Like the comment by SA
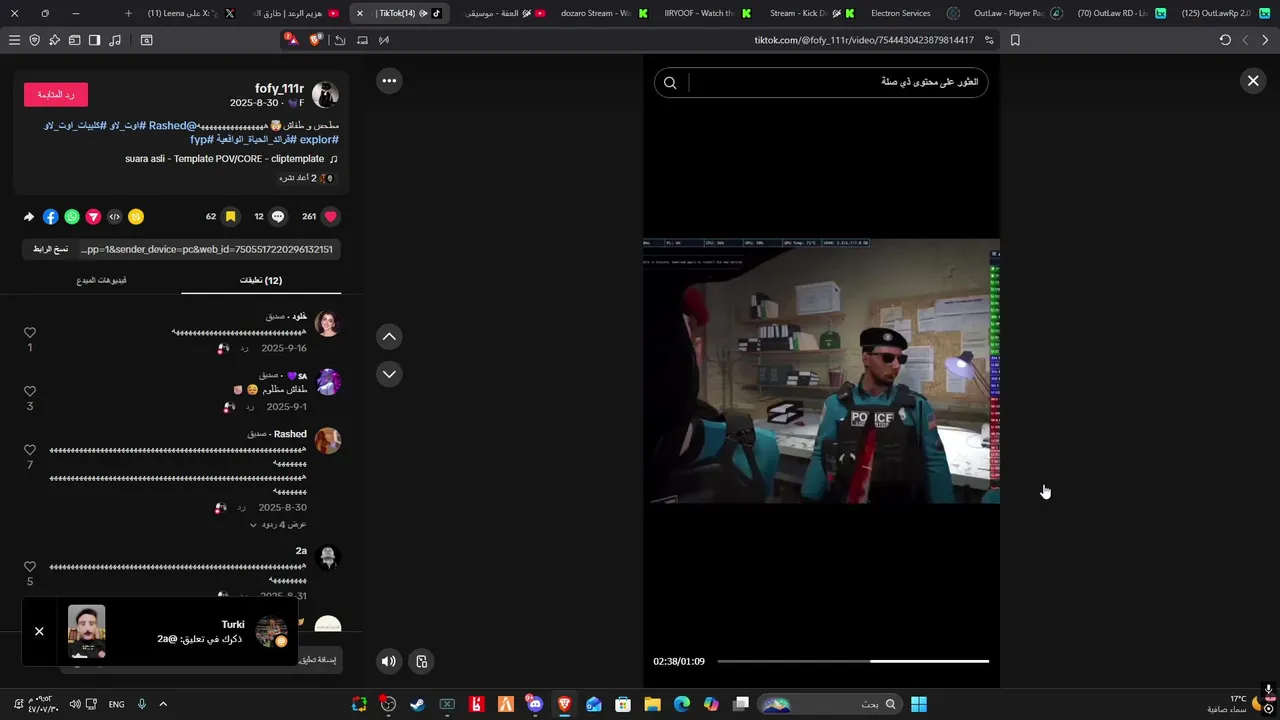1280x720 pixels. [x=30, y=391]
